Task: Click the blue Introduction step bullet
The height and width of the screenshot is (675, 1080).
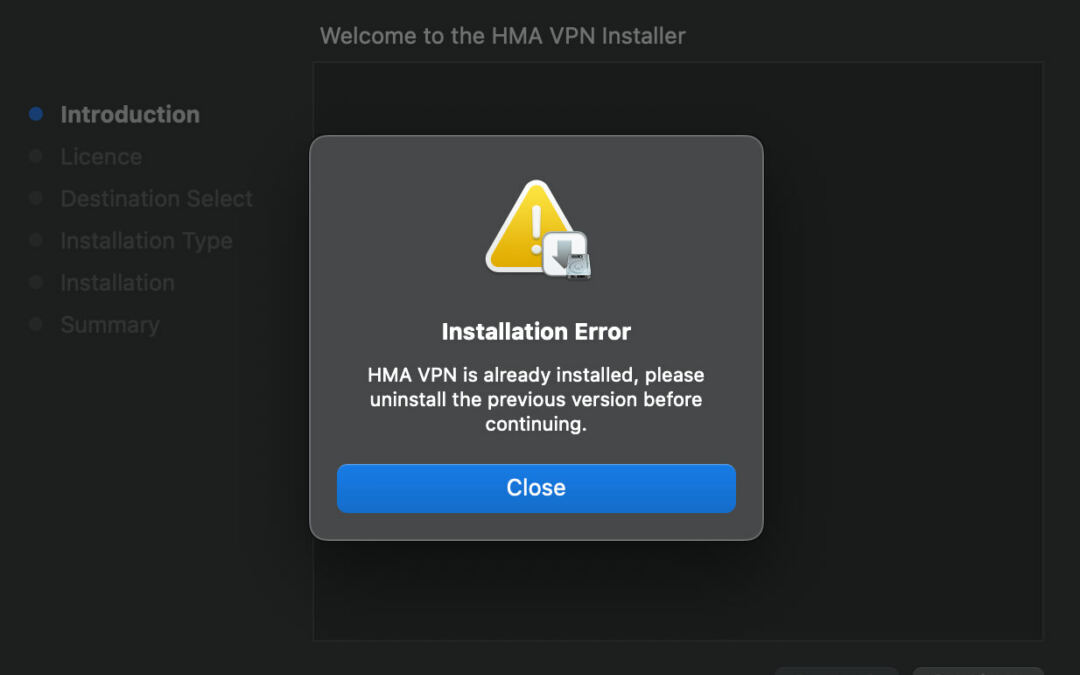Action: point(36,115)
